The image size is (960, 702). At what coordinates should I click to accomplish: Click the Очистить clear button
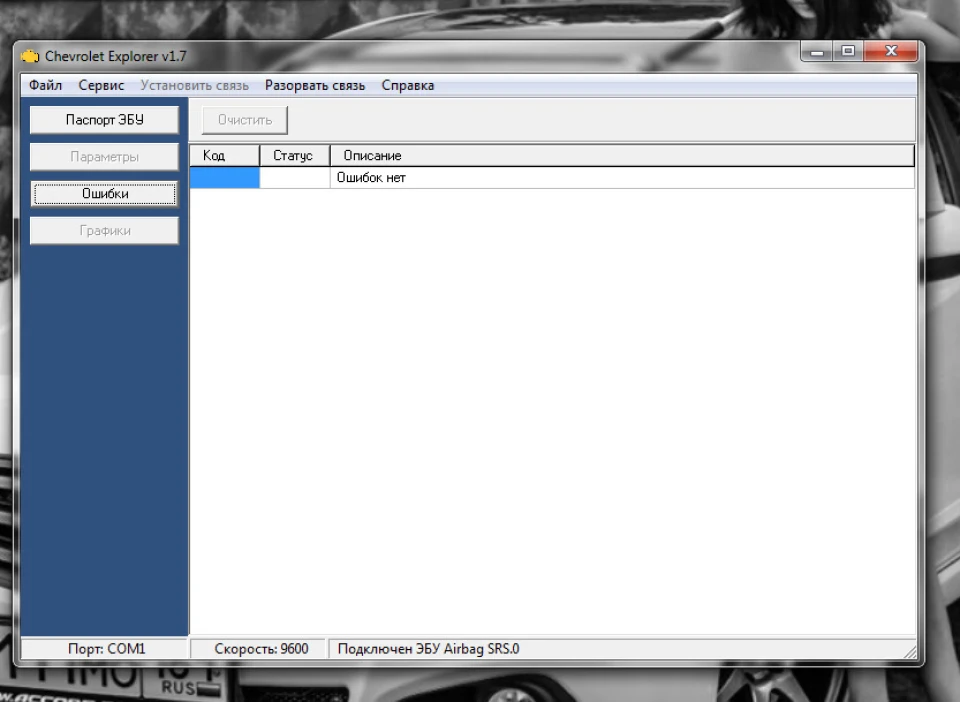245,120
